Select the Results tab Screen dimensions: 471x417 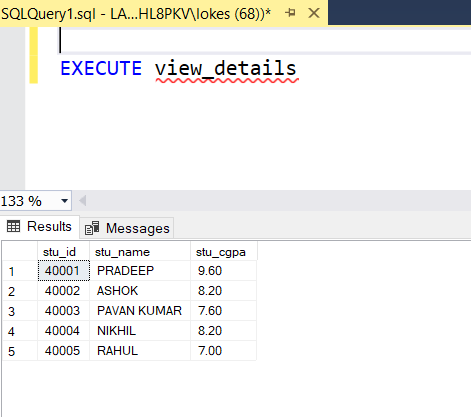pyautogui.click(x=40, y=227)
